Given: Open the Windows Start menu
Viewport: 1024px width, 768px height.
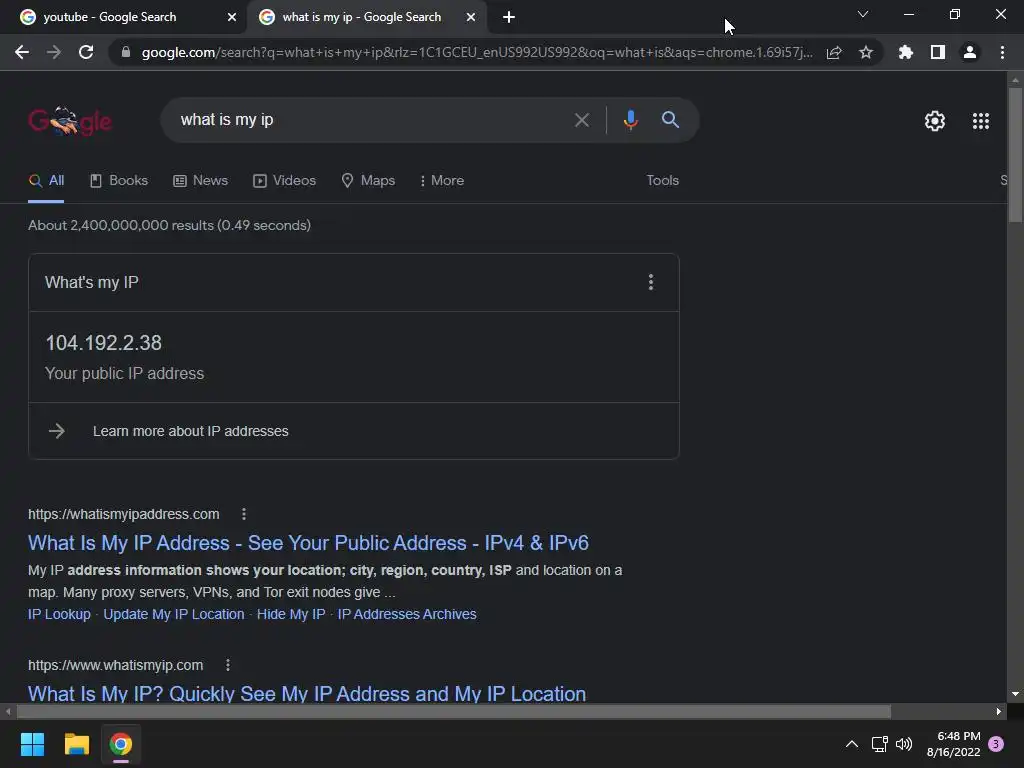Looking at the screenshot, I should click(32, 744).
